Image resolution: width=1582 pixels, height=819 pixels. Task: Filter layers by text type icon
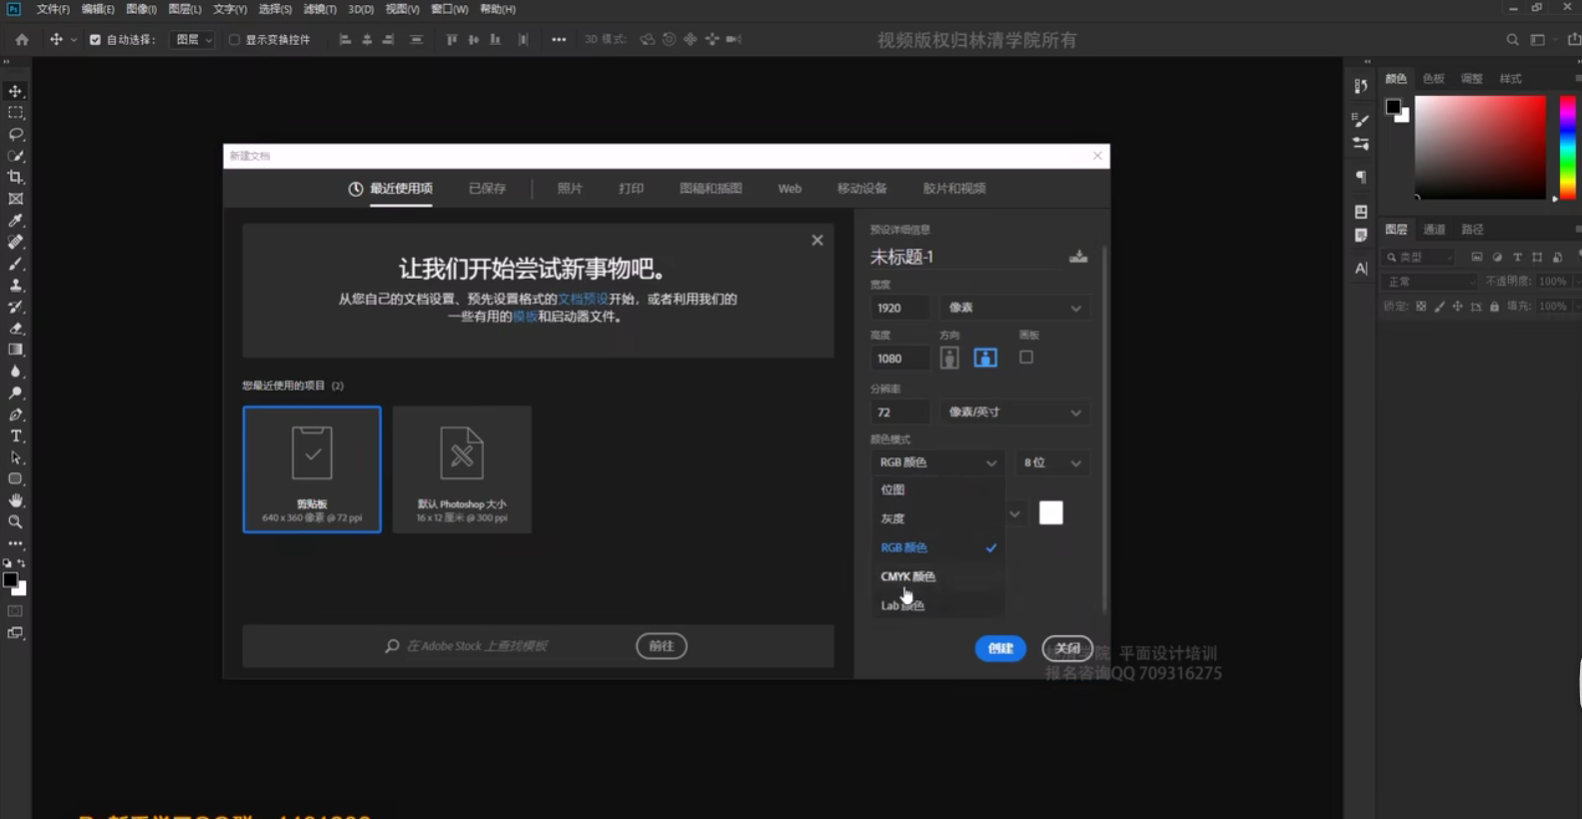click(1517, 257)
